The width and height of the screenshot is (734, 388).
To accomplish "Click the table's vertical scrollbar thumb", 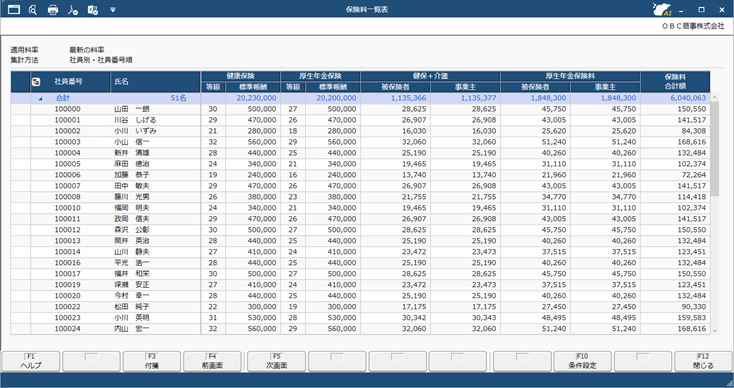I will [714, 149].
